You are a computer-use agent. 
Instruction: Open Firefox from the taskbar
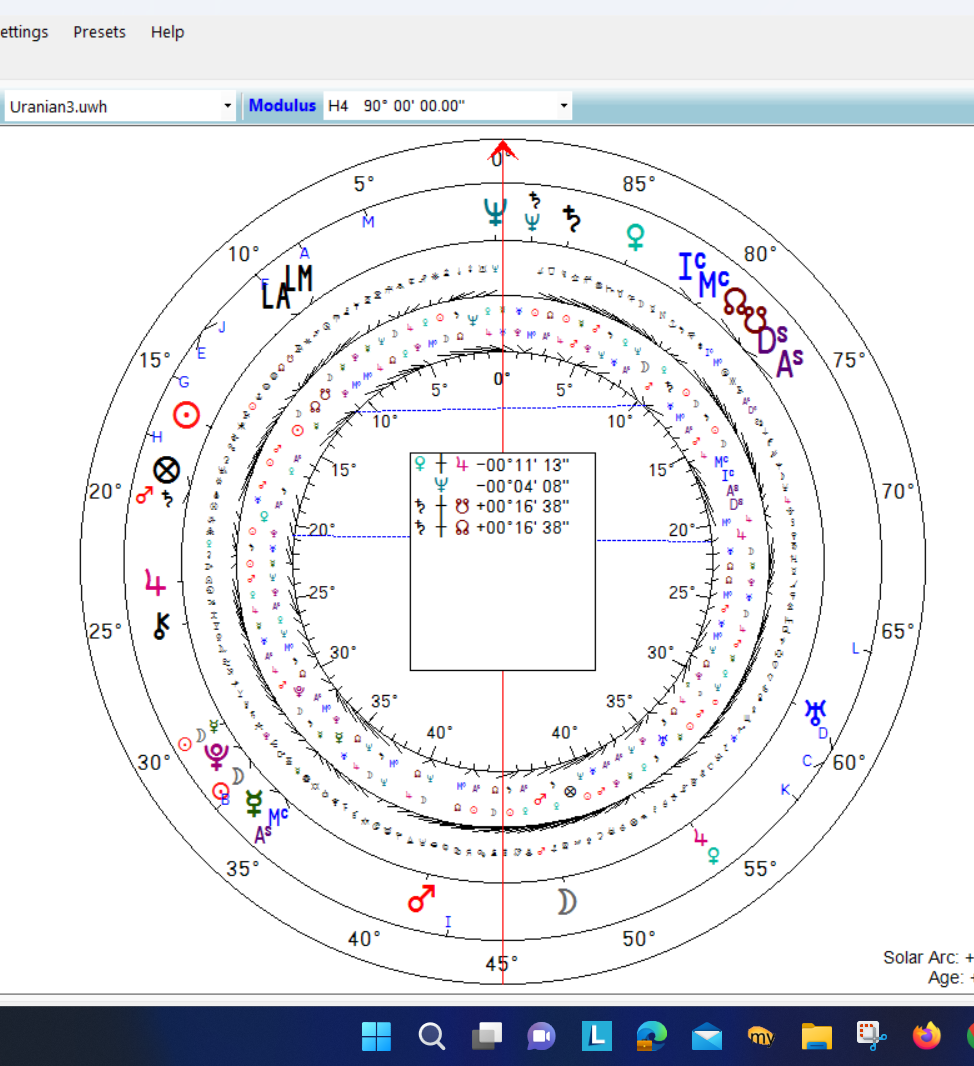(x=927, y=1037)
